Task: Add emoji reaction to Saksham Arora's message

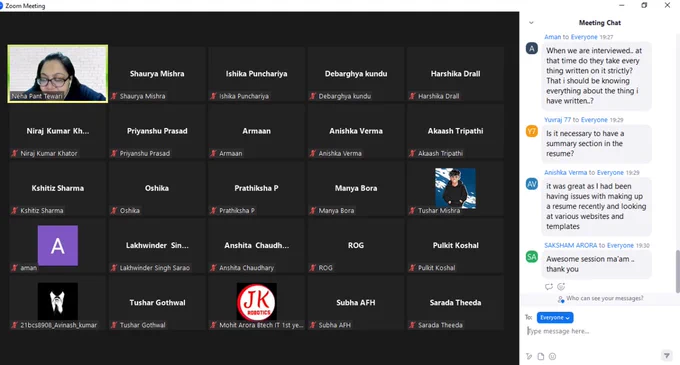Action: tap(561, 287)
